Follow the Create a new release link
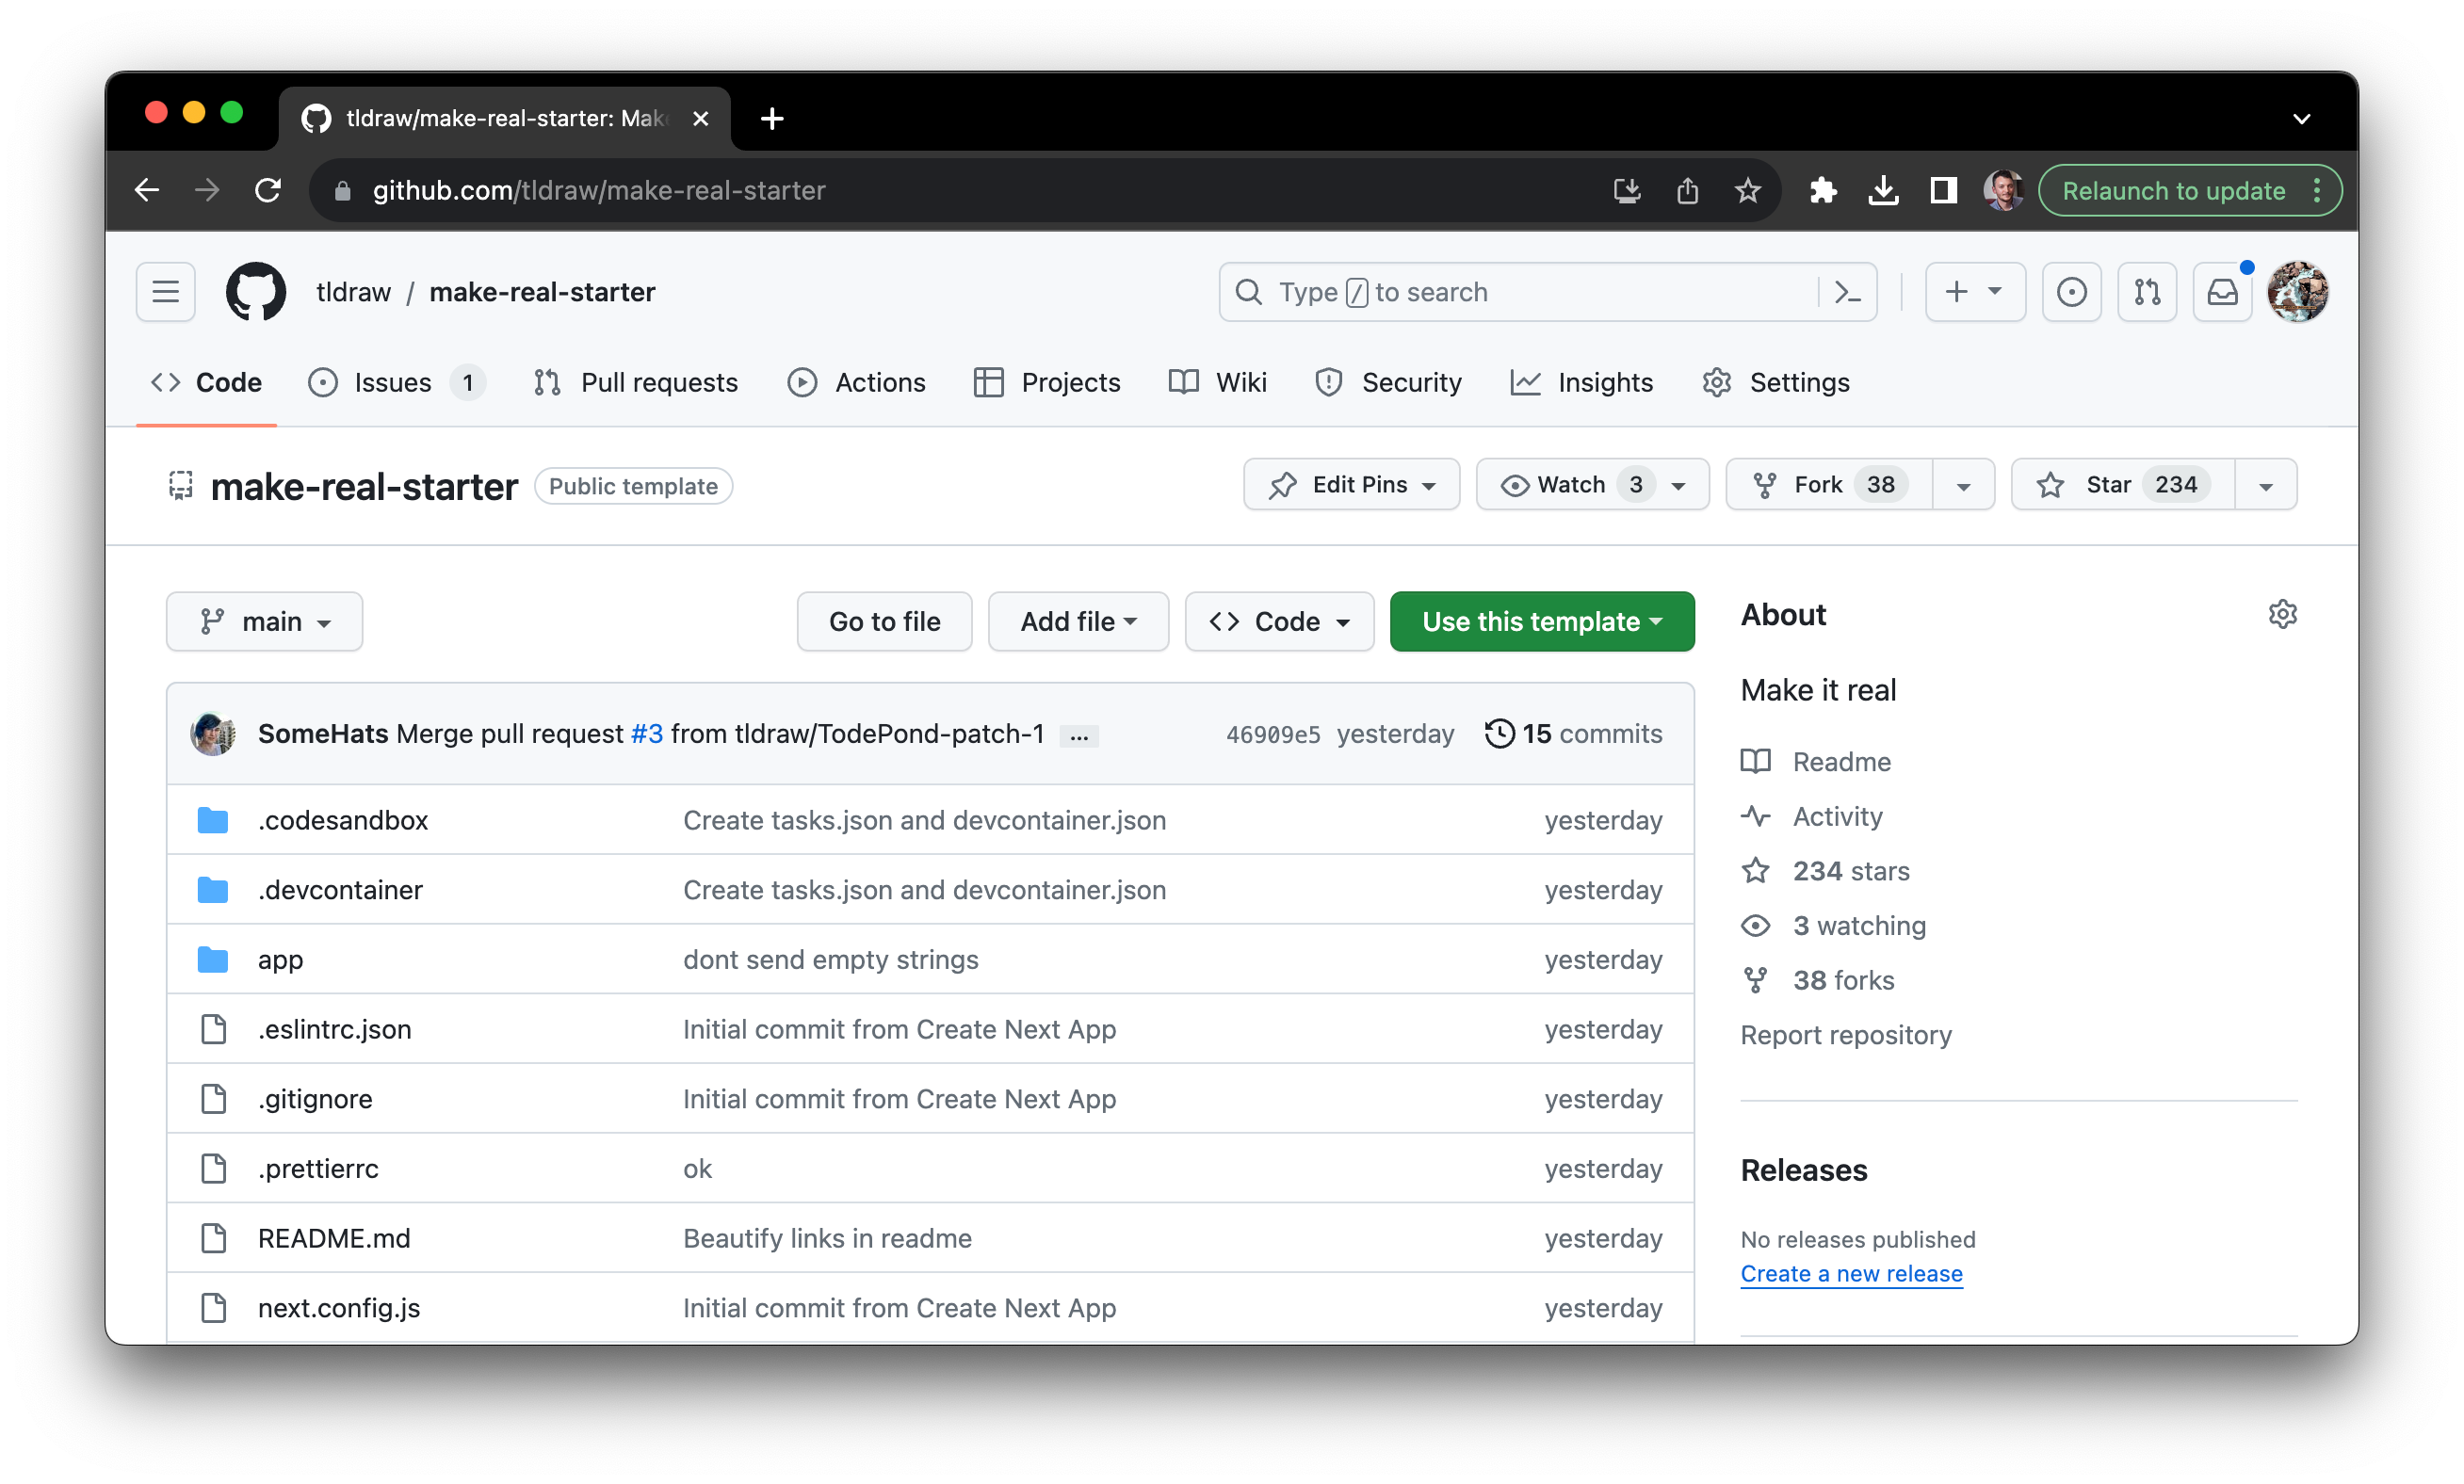The height and width of the screenshot is (1484, 2464). [x=1851, y=1274]
